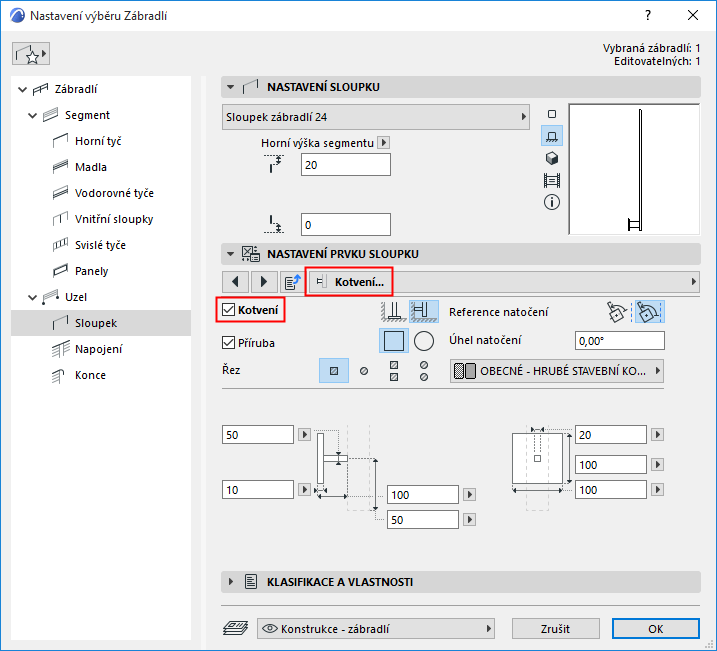Select single round section option

364,371
